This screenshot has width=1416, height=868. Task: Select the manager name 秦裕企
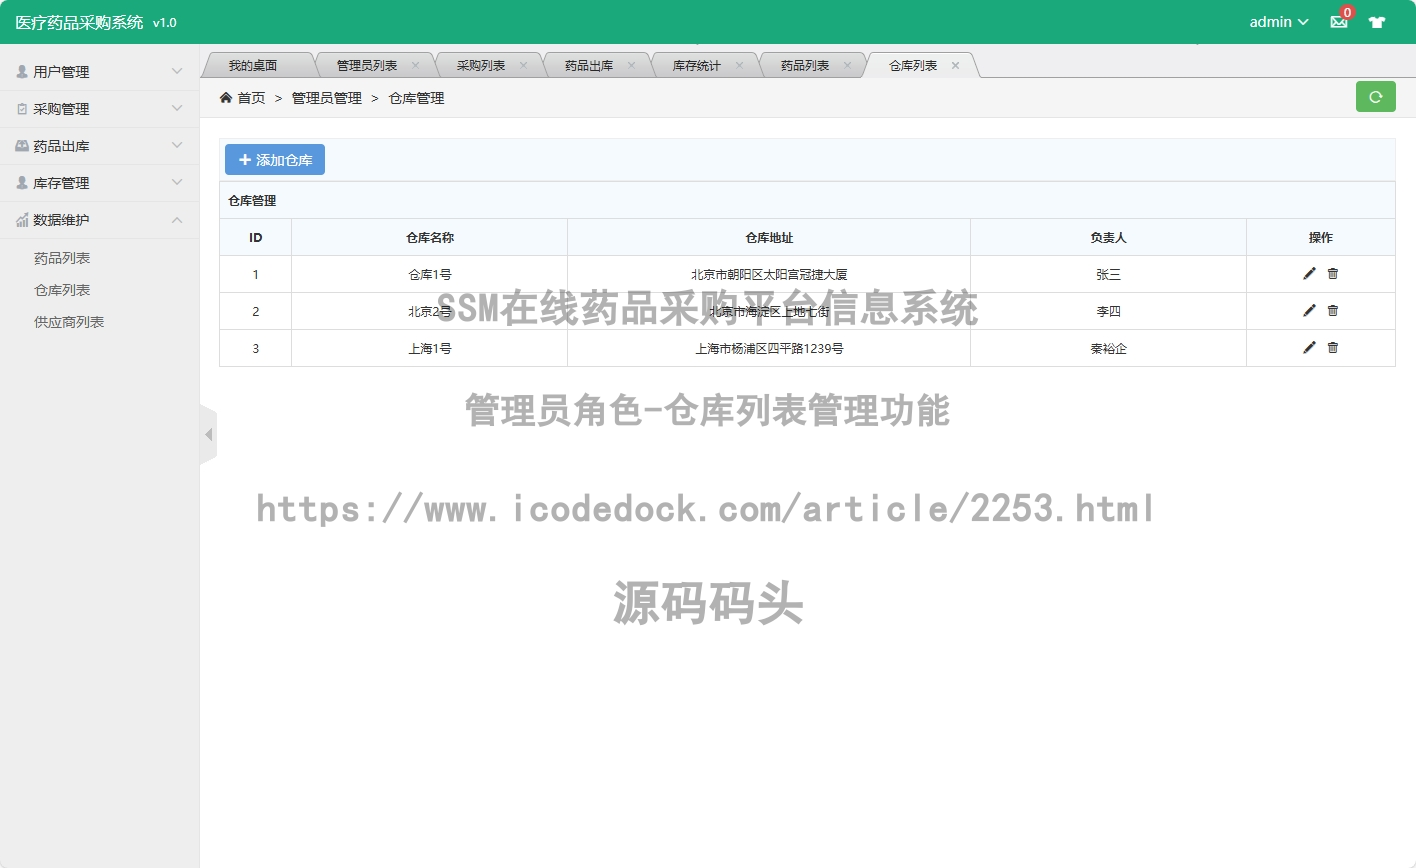point(1108,348)
